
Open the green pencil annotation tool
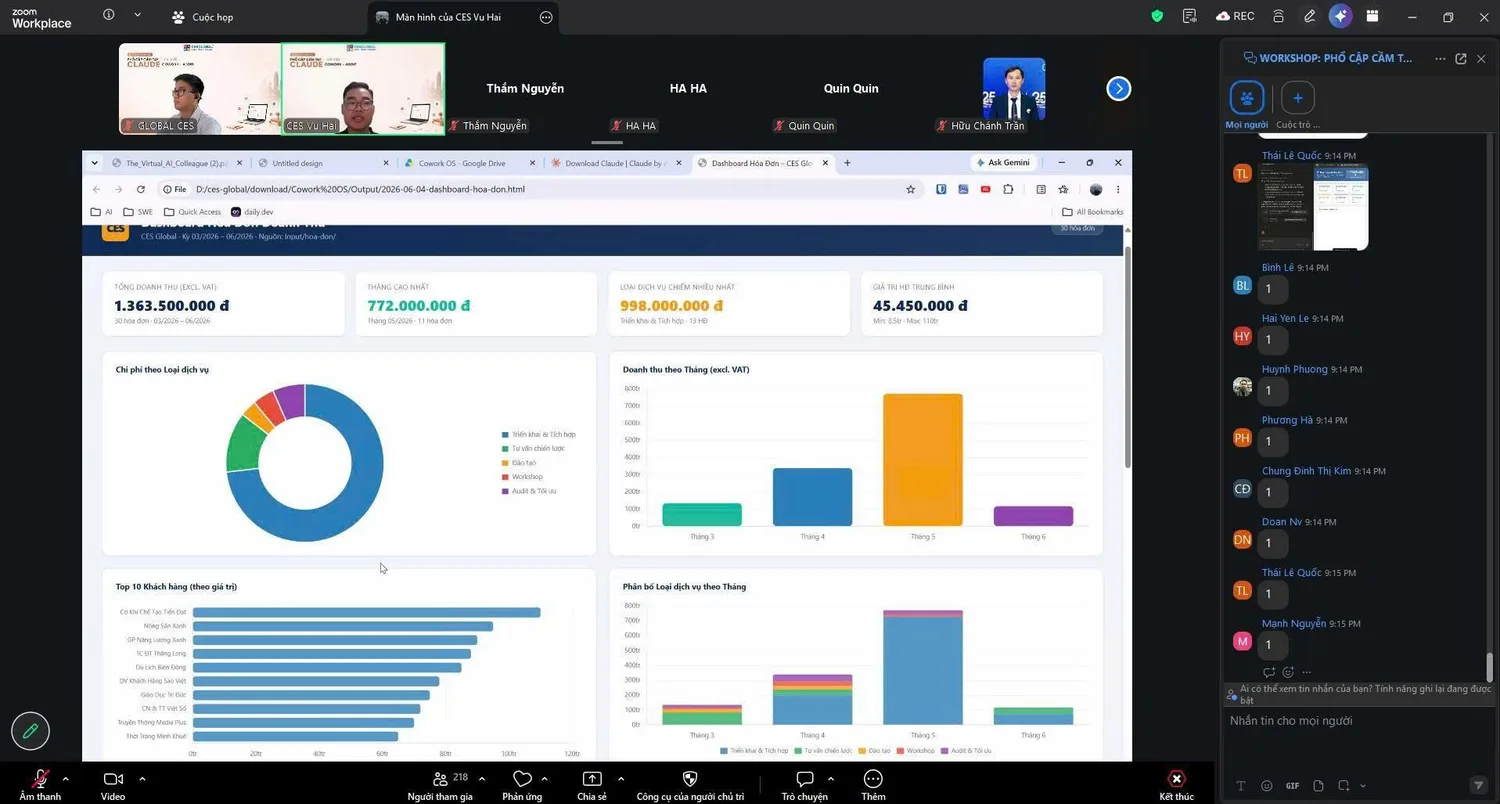30,731
